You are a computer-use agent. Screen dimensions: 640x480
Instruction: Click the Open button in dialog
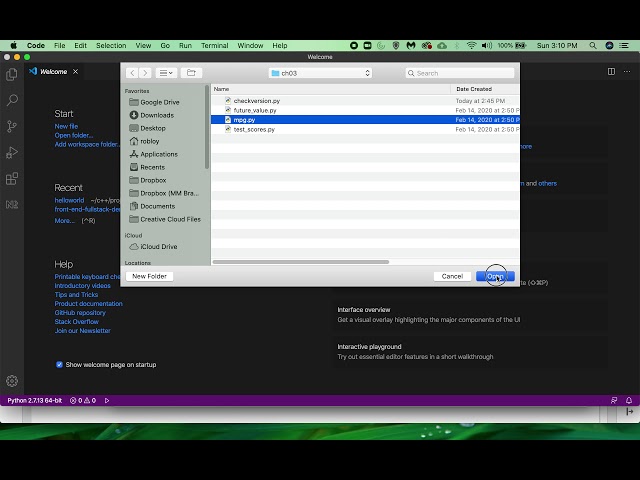pos(495,276)
